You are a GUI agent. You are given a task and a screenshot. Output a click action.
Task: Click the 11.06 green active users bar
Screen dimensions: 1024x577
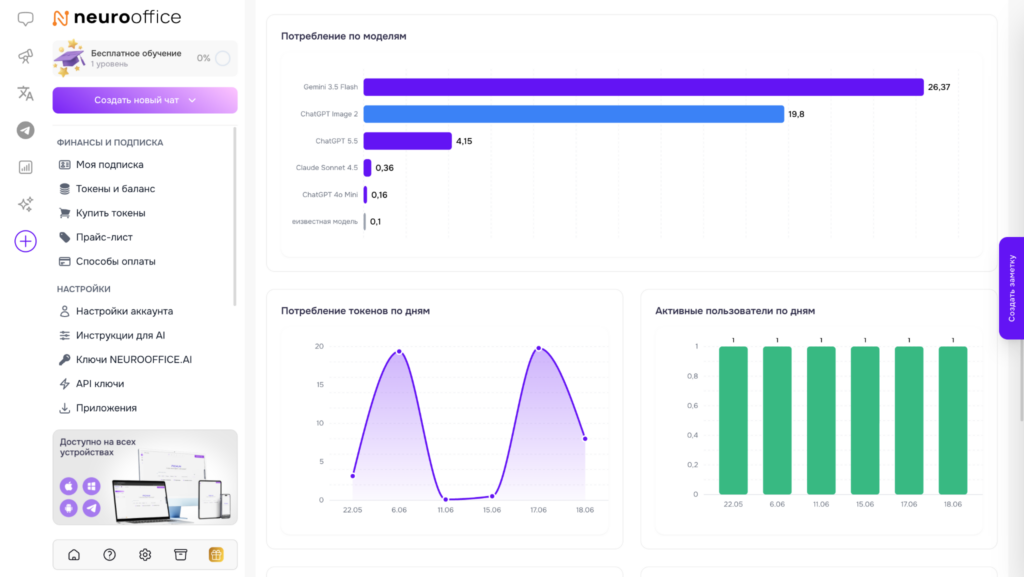pos(821,420)
